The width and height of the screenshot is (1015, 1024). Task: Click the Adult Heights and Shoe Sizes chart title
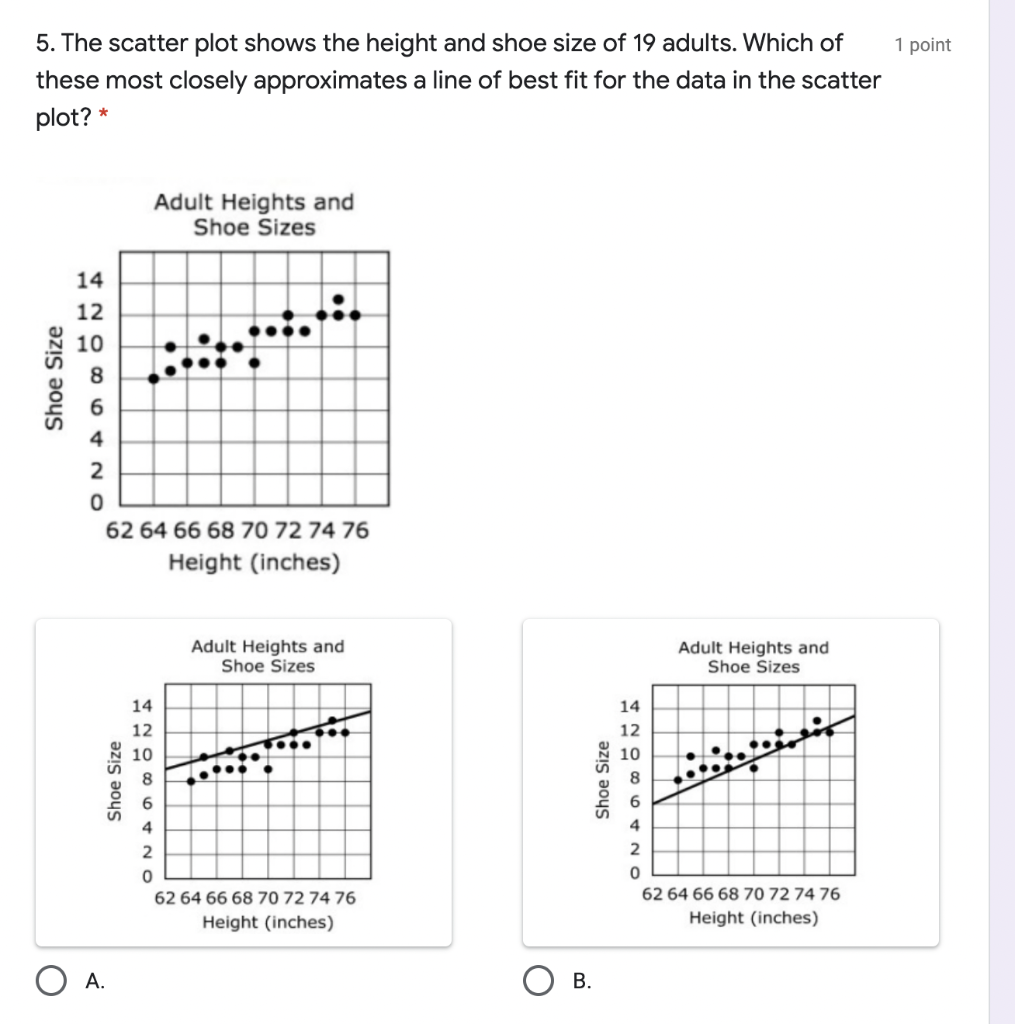tap(252, 213)
